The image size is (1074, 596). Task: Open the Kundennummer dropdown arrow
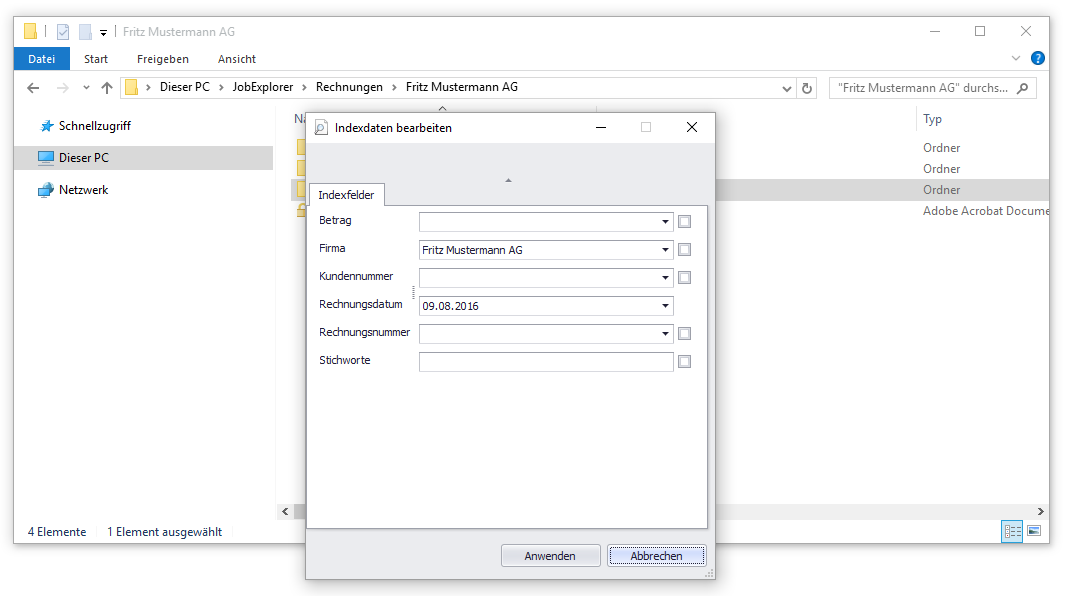click(664, 277)
